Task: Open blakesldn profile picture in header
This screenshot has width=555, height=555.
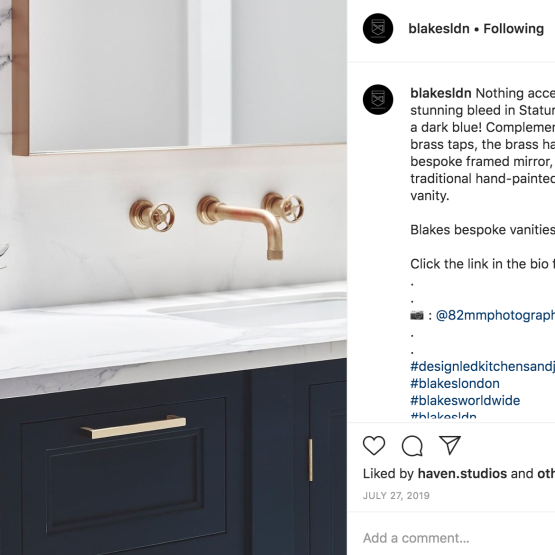Action: coord(378,28)
